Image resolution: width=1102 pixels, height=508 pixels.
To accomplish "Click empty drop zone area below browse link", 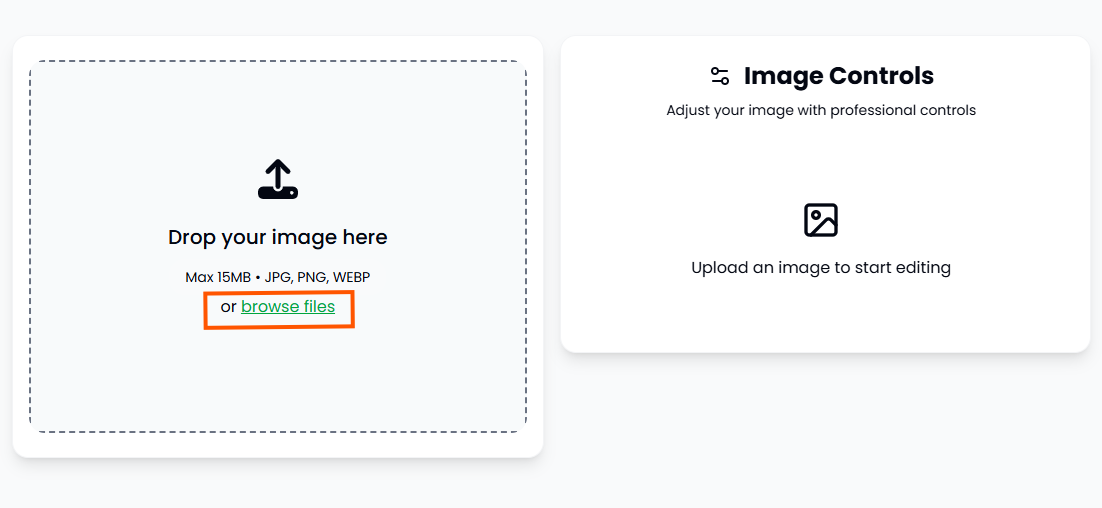I will click(278, 380).
